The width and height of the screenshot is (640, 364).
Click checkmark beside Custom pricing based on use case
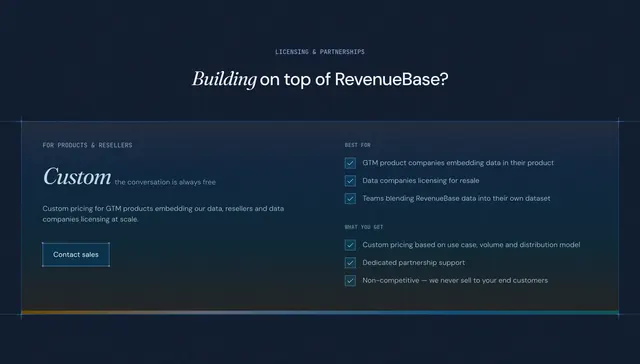click(x=350, y=245)
